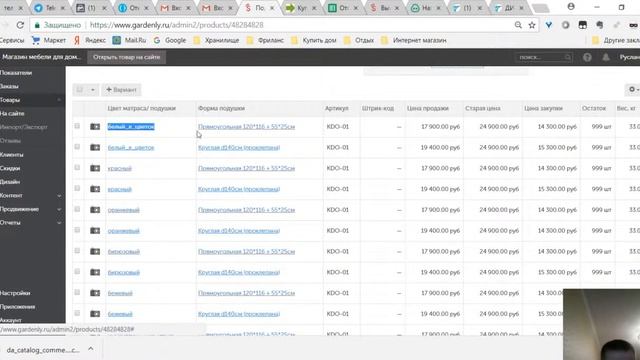Click the image icon for бежевый Прямоугольная row

click(x=95, y=293)
